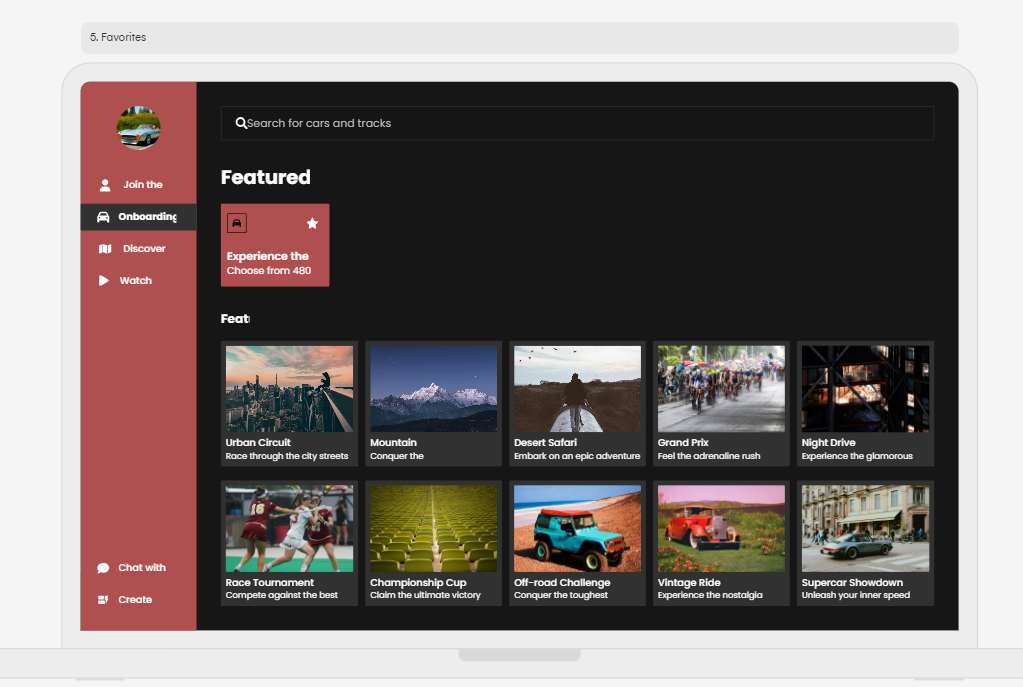
Task: Click the car icon beside Onboarding
Action: click(x=103, y=217)
